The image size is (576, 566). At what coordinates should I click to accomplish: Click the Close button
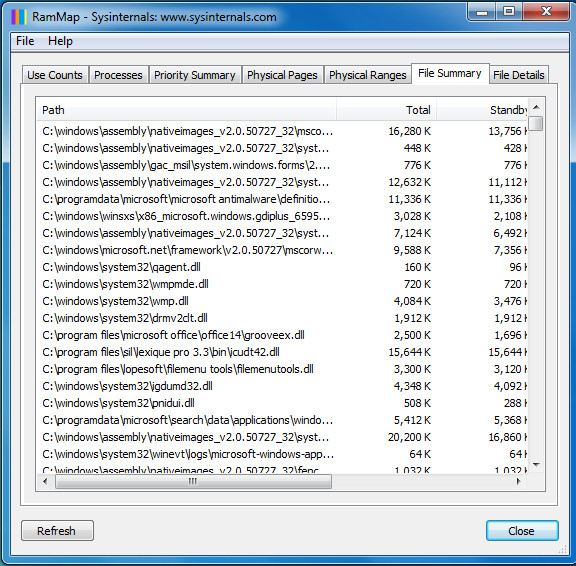522,531
